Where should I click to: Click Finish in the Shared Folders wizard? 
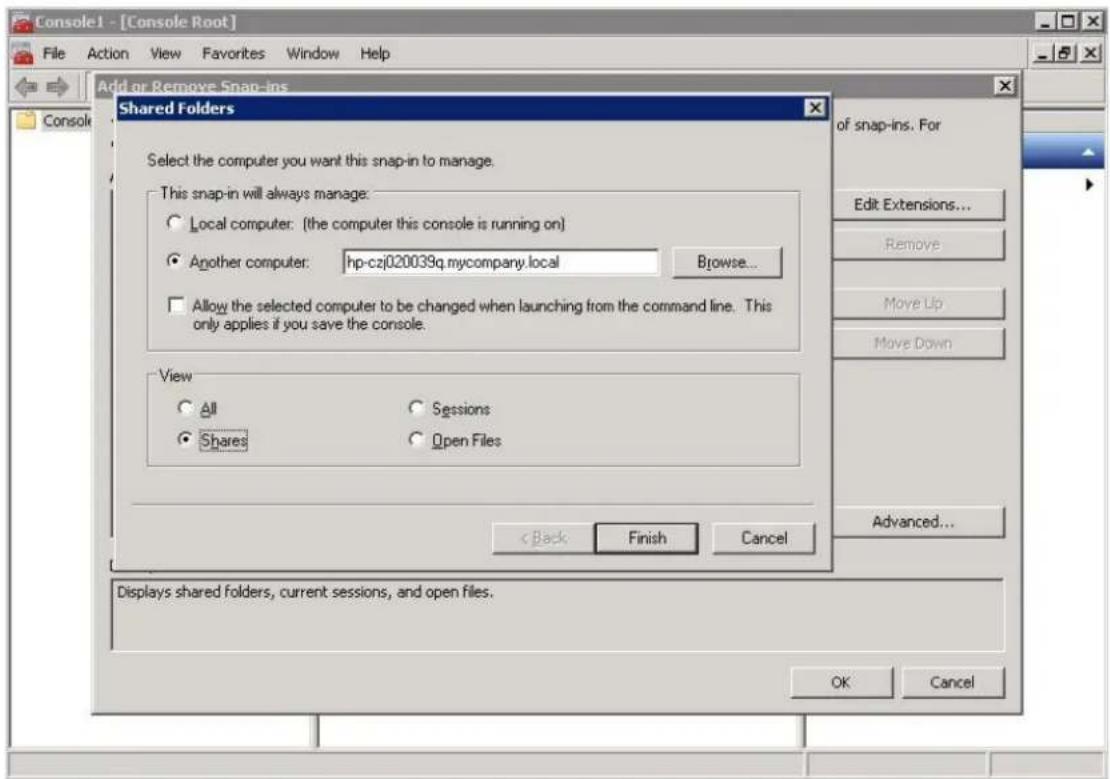647,538
